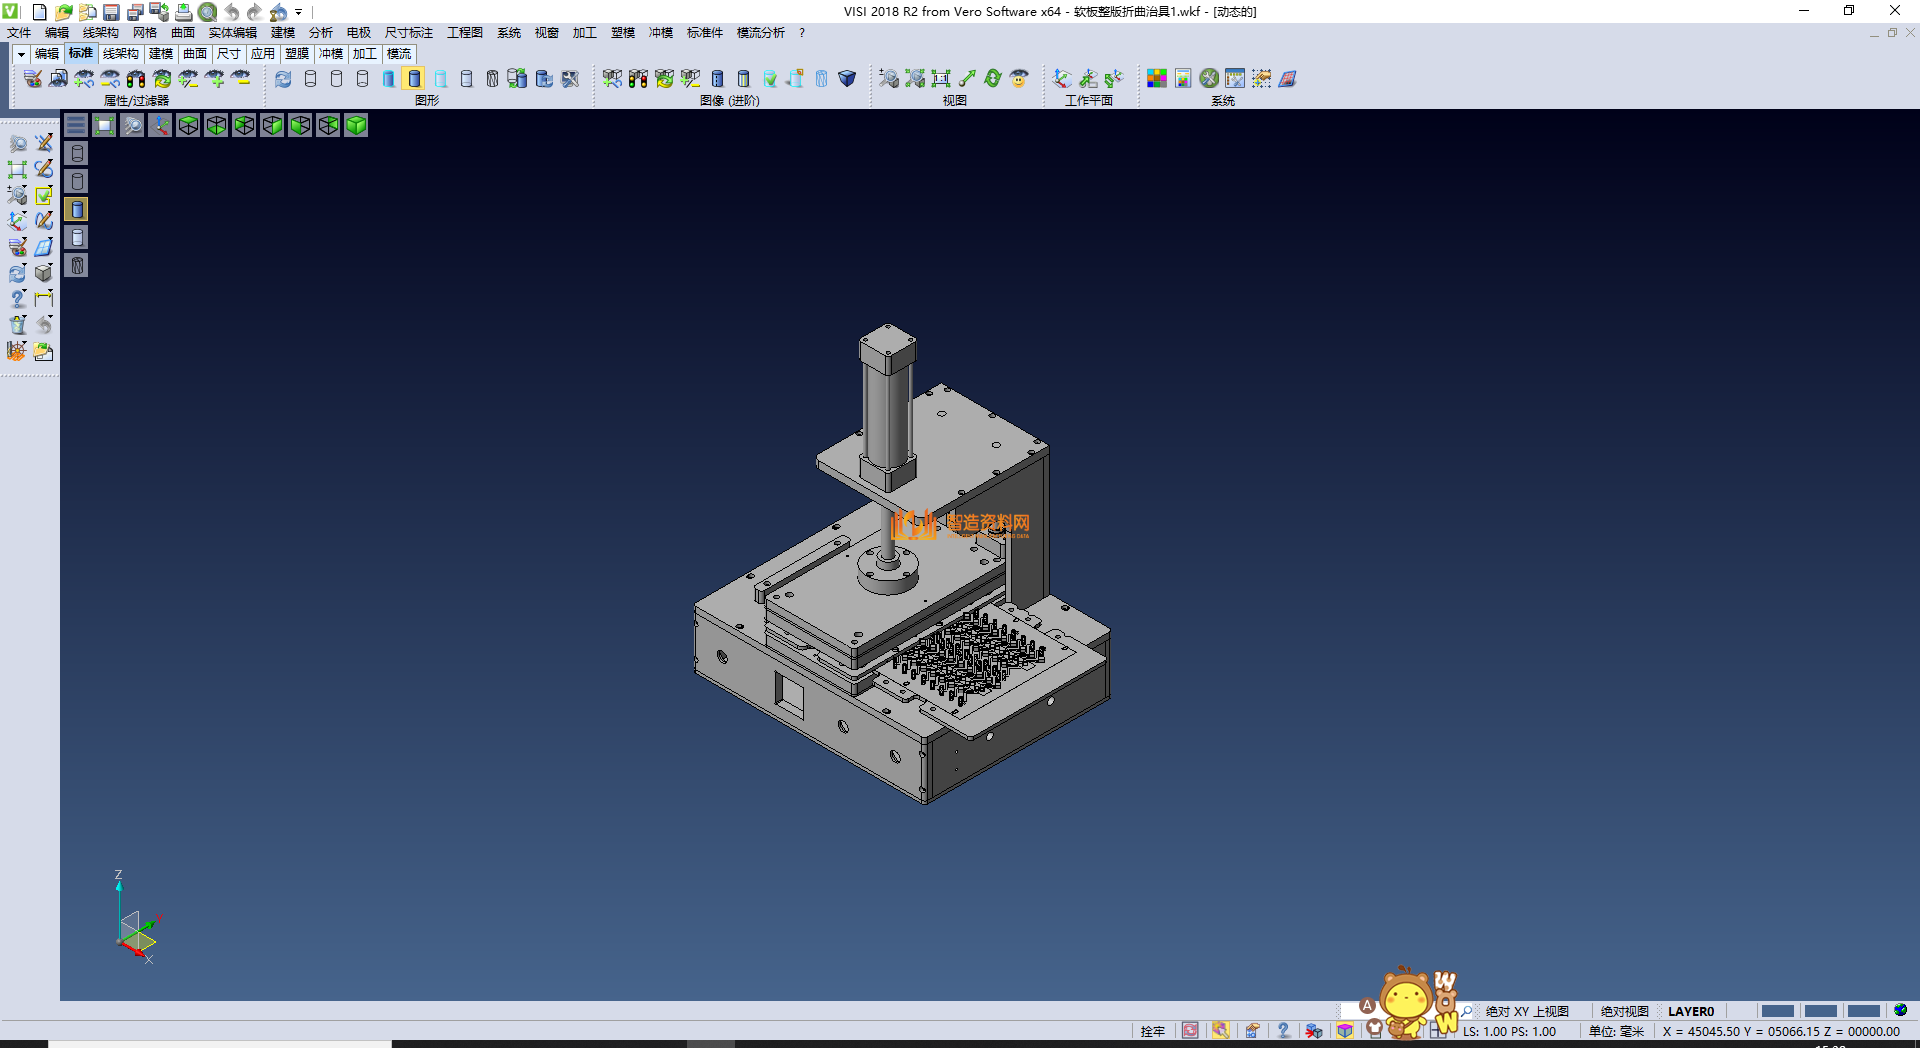Click the first blue swatch in status bar

(1777, 1011)
